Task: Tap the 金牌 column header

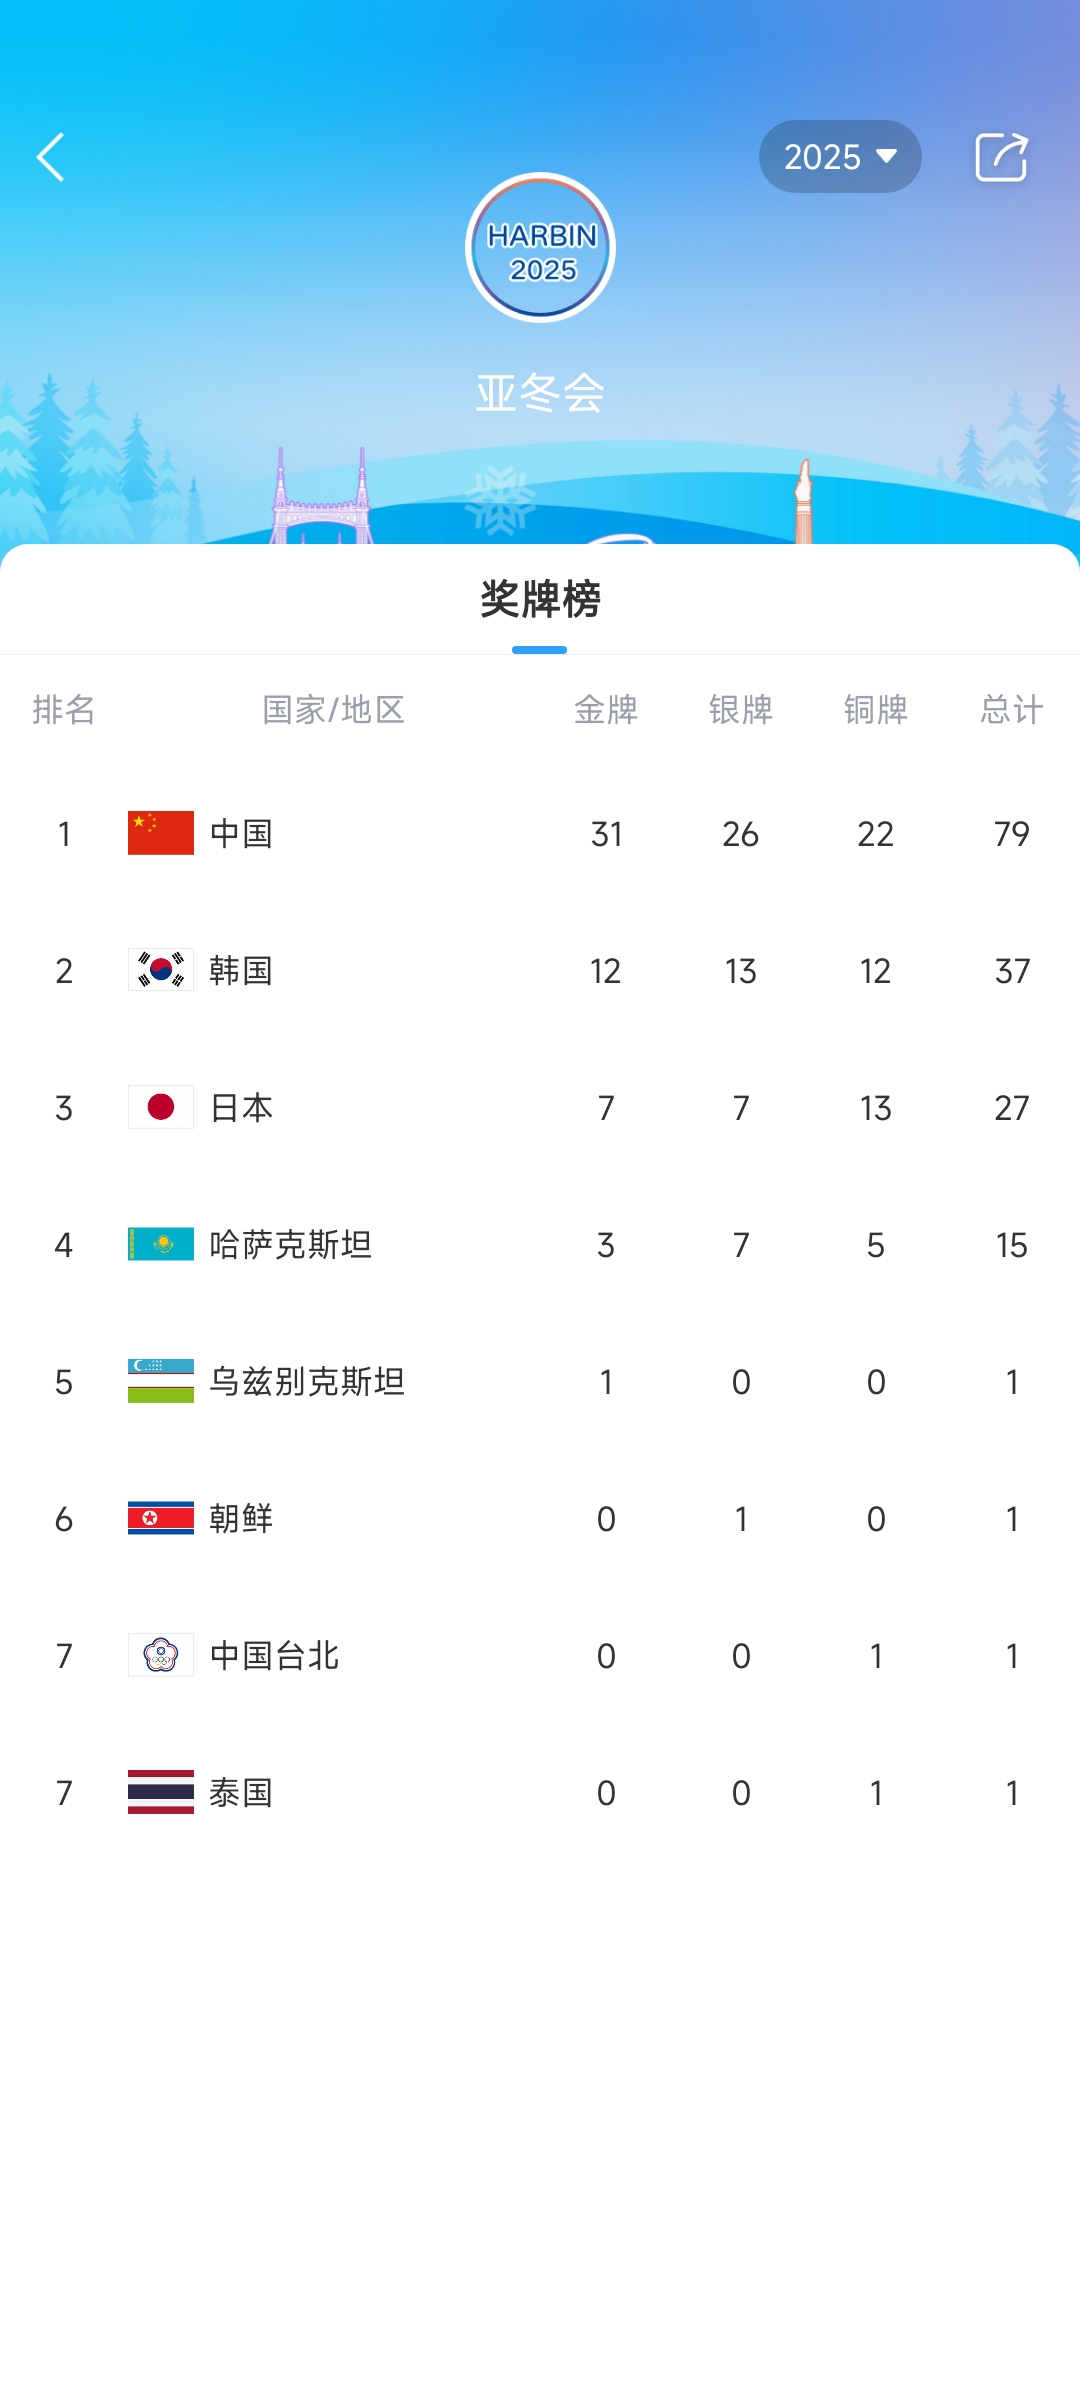Action: coord(606,710)
